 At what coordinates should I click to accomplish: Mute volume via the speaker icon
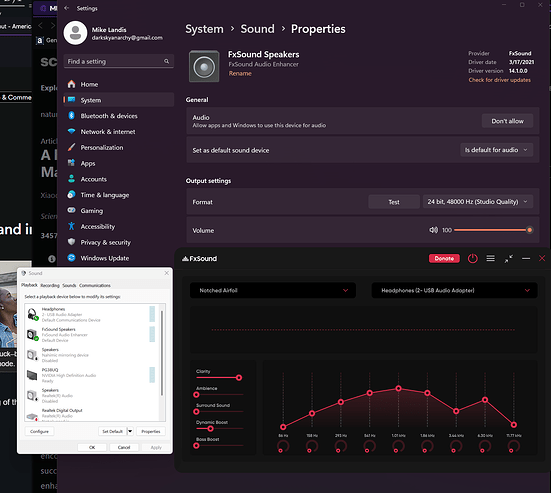(433, 230)
